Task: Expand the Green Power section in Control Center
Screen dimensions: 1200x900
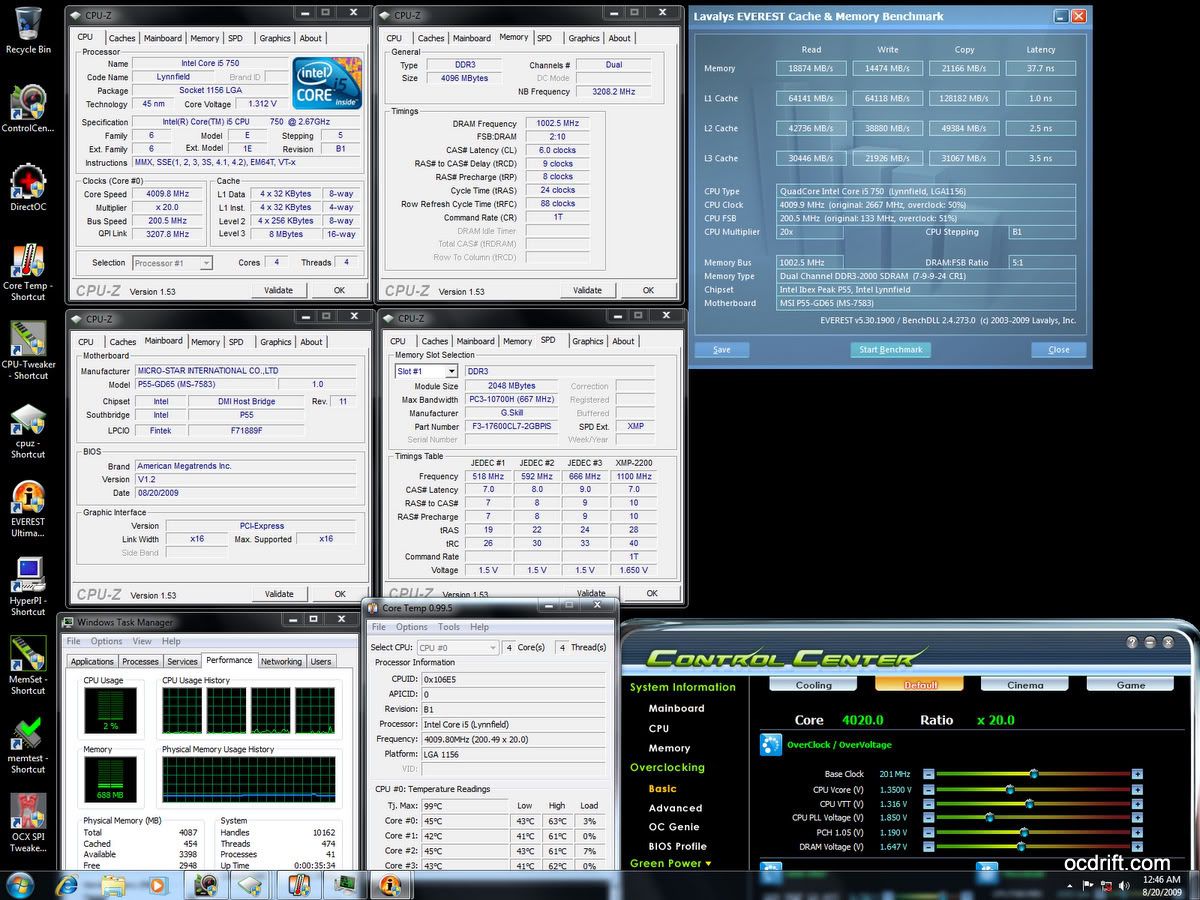Action: point(670,863)
